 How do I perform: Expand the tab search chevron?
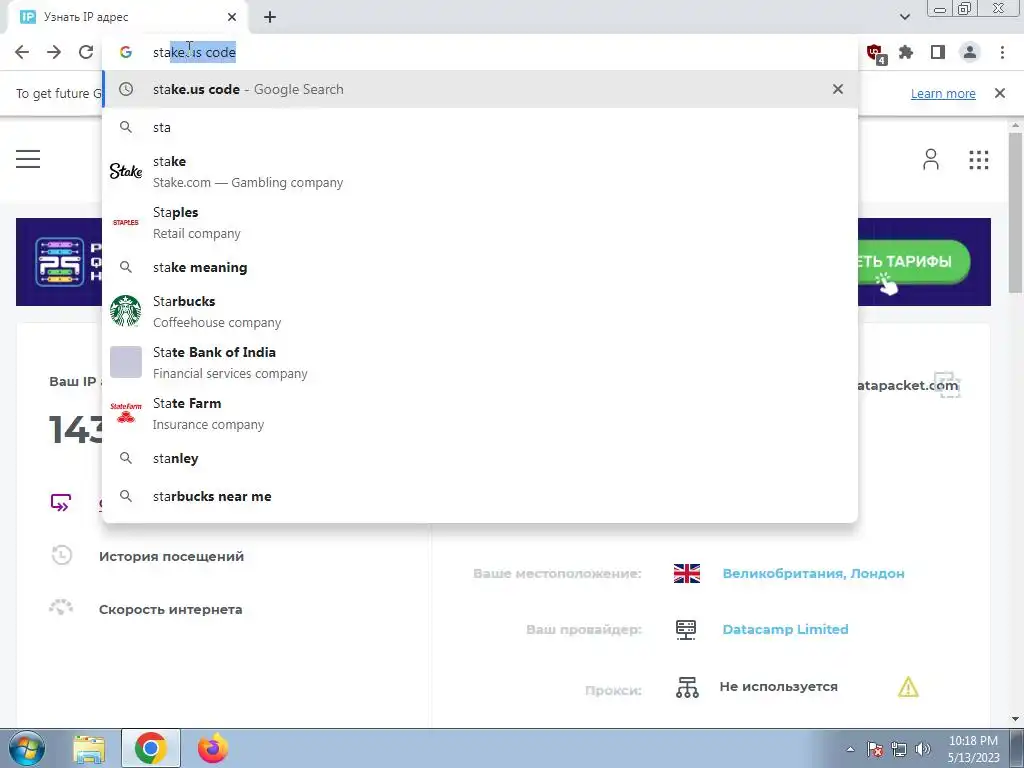click(904, 17)
